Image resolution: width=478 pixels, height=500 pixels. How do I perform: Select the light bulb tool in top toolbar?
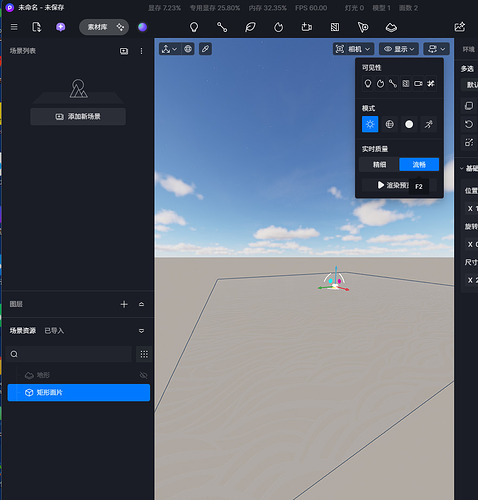click(194, 27)
